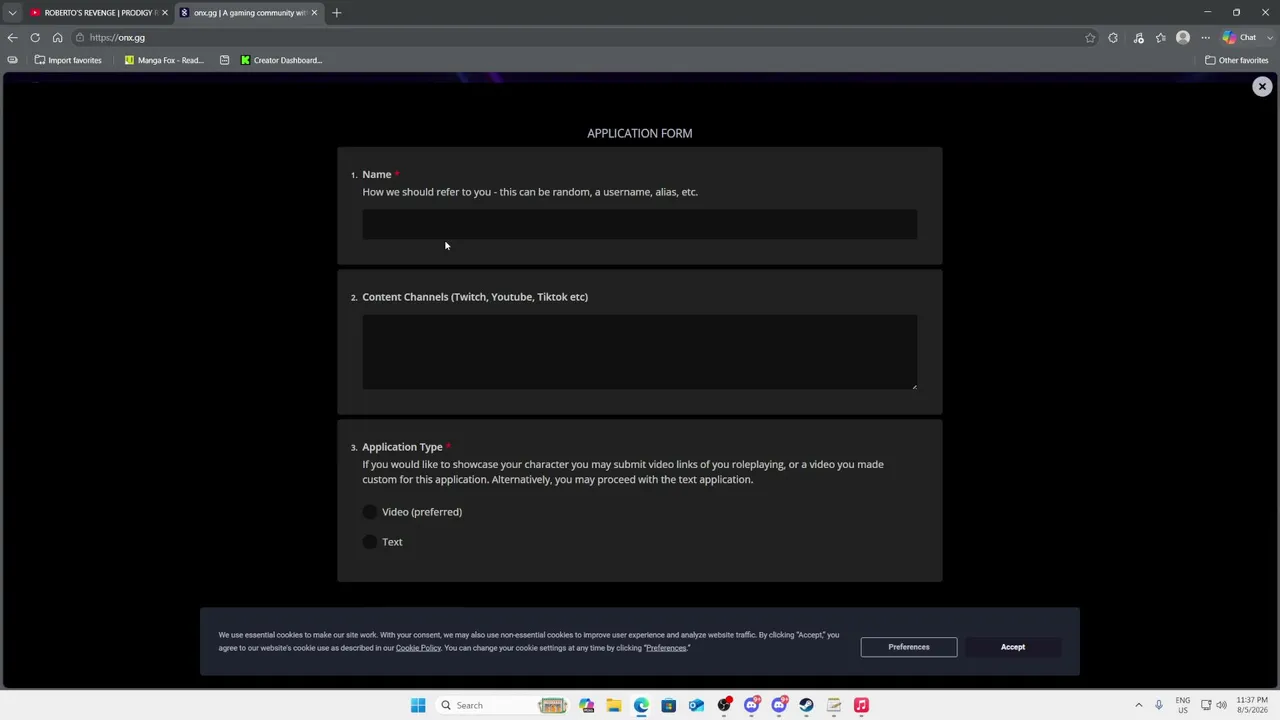Open the Extensions puzzle icon
Image resolution: width=1280 pixels, height=720 pixels.
pyautogui.click(x=1113, y=38)
